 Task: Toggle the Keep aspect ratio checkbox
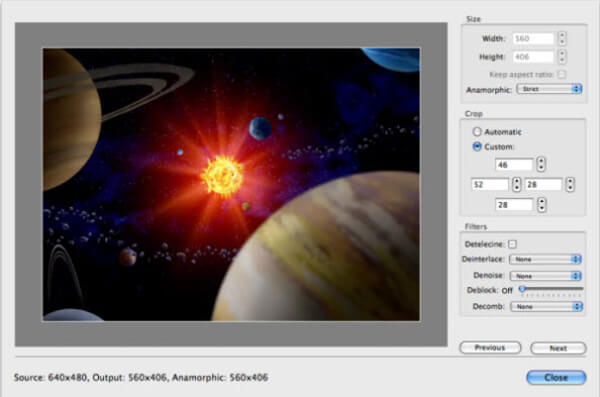click(561, 74)
